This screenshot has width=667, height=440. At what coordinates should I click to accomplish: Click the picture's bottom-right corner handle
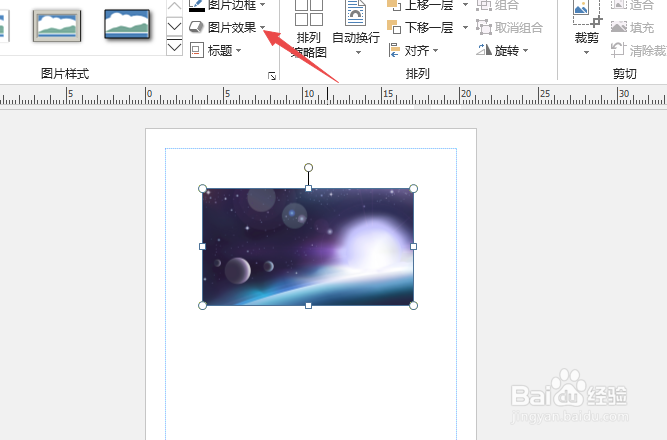(x=413, y=306)
